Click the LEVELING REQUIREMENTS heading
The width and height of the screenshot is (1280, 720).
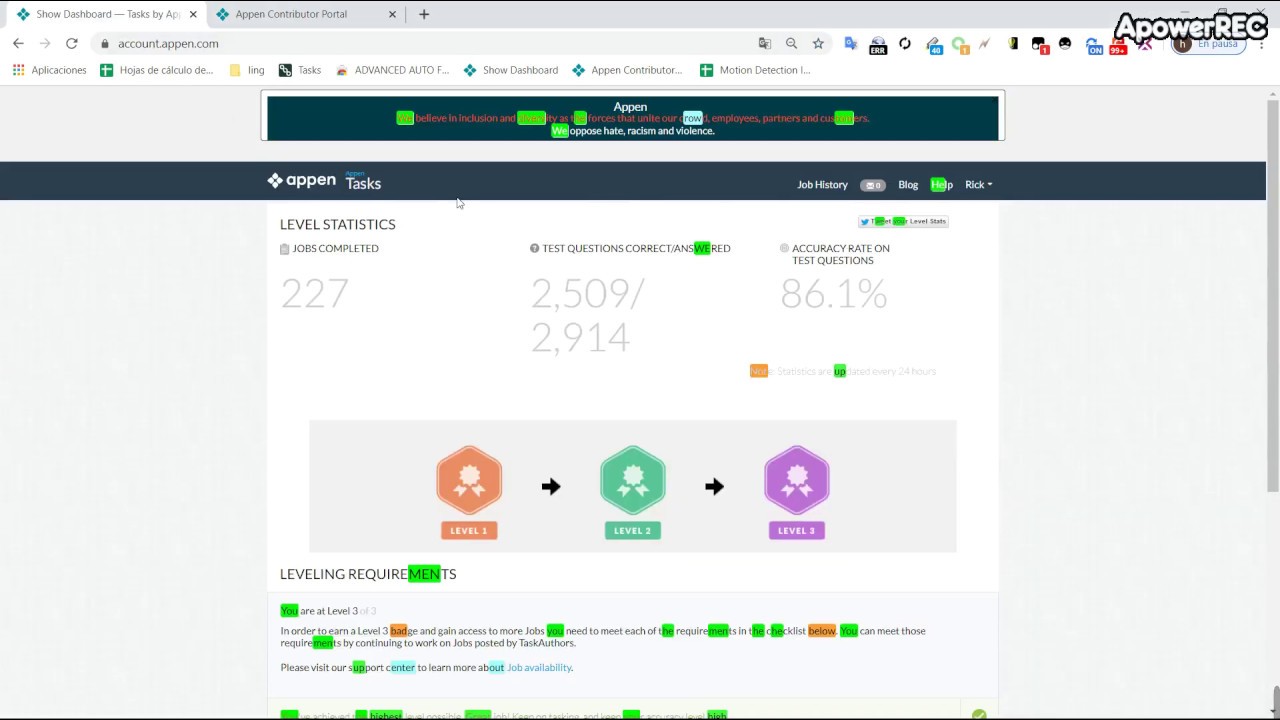[368, 574]
